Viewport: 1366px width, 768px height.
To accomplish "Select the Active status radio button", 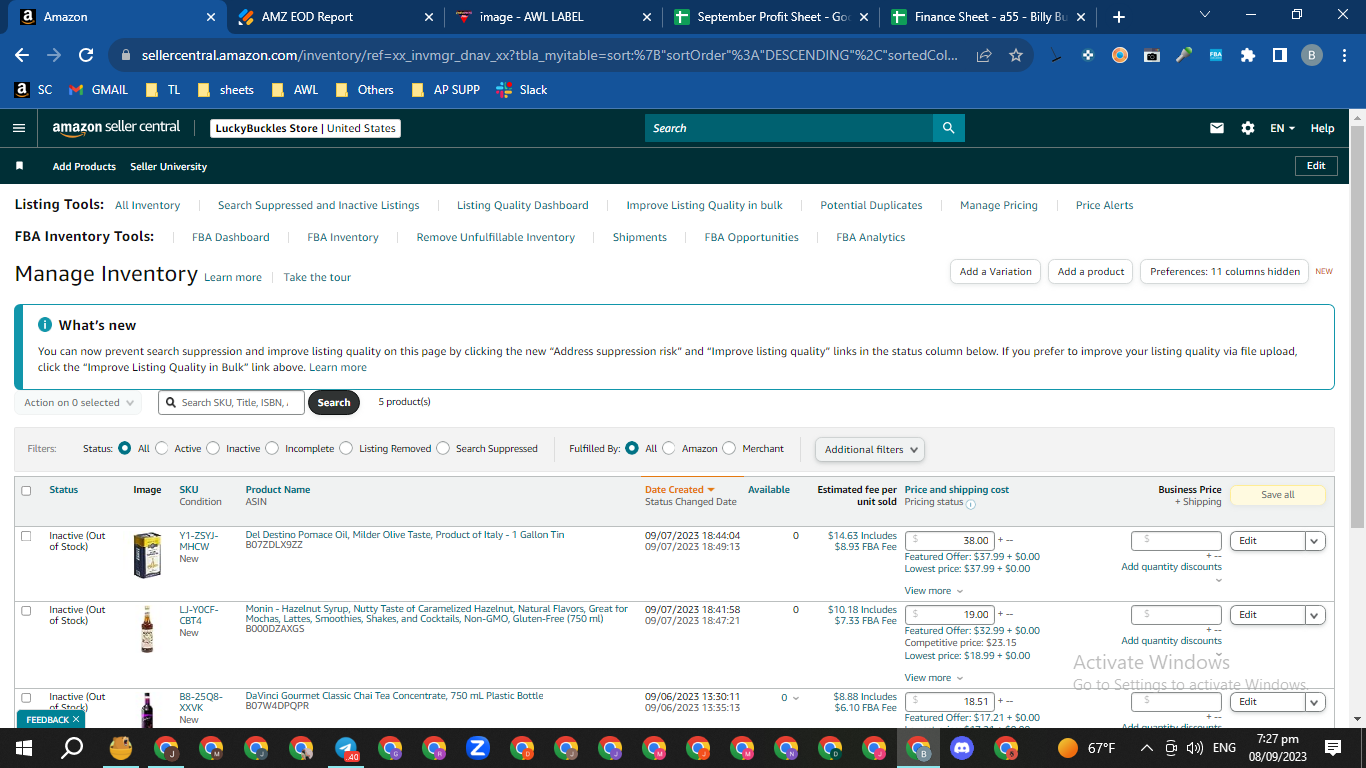I will tap(163, 449).
